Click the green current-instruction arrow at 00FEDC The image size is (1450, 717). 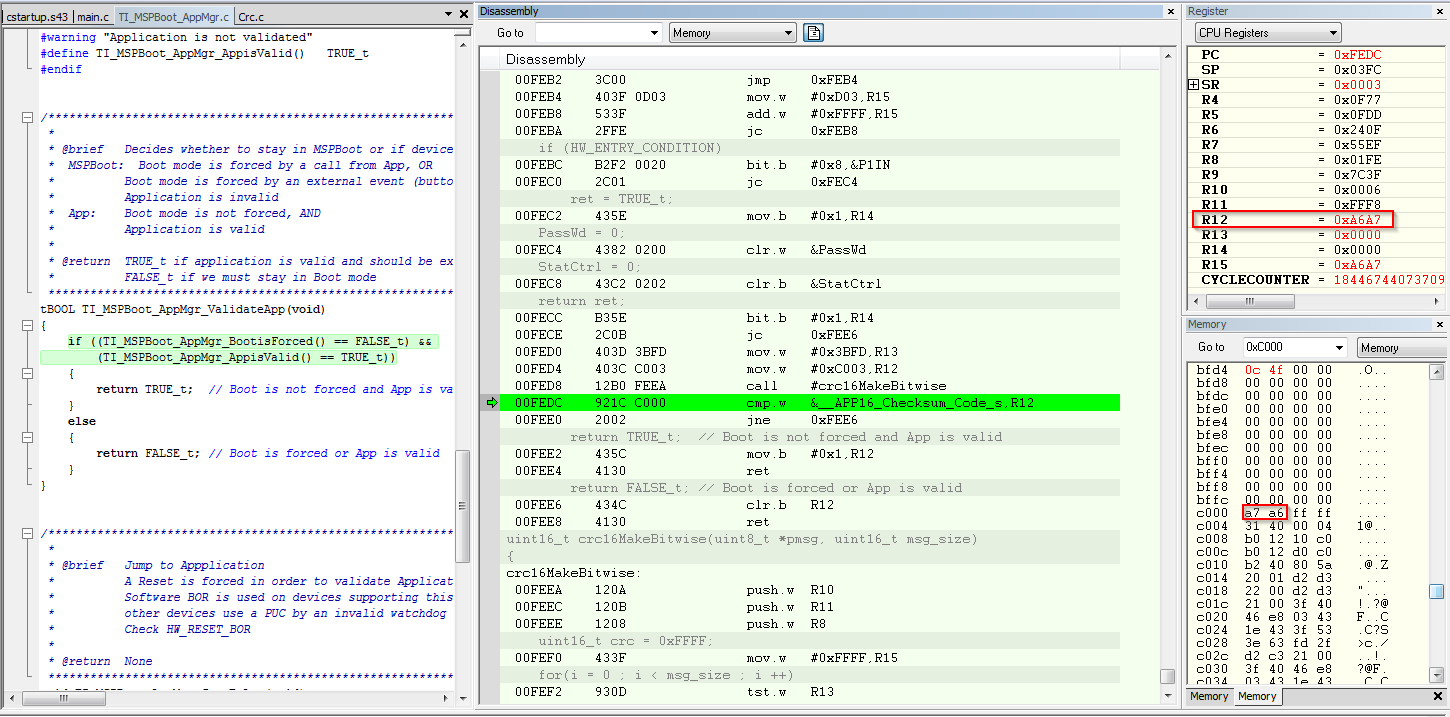(491, 403)
